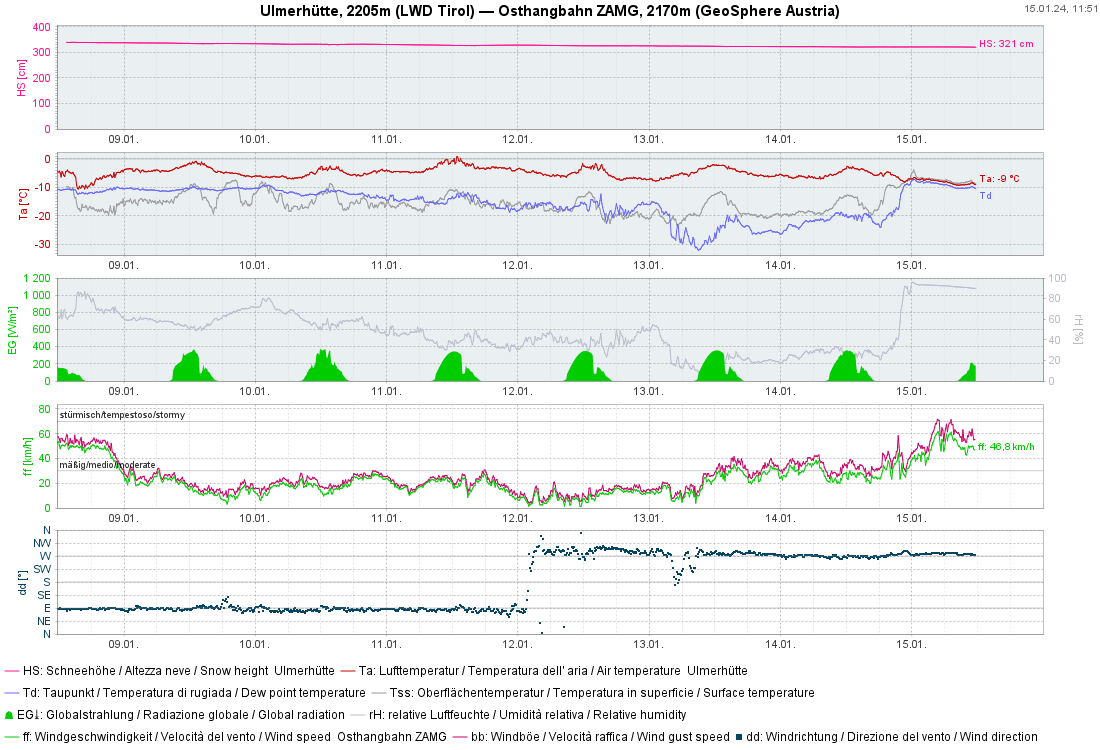Click the timestamp '15.01.24, 11:51'
The width and height of the screenshot is (1100, 750).
click(x=1060, y=8)
